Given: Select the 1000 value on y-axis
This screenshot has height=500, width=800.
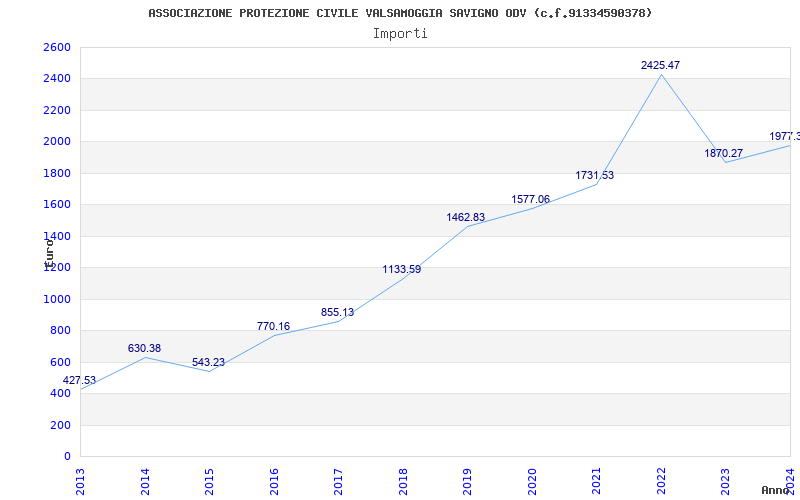Looking at the screenshot, I should click(x=57, y=299).
